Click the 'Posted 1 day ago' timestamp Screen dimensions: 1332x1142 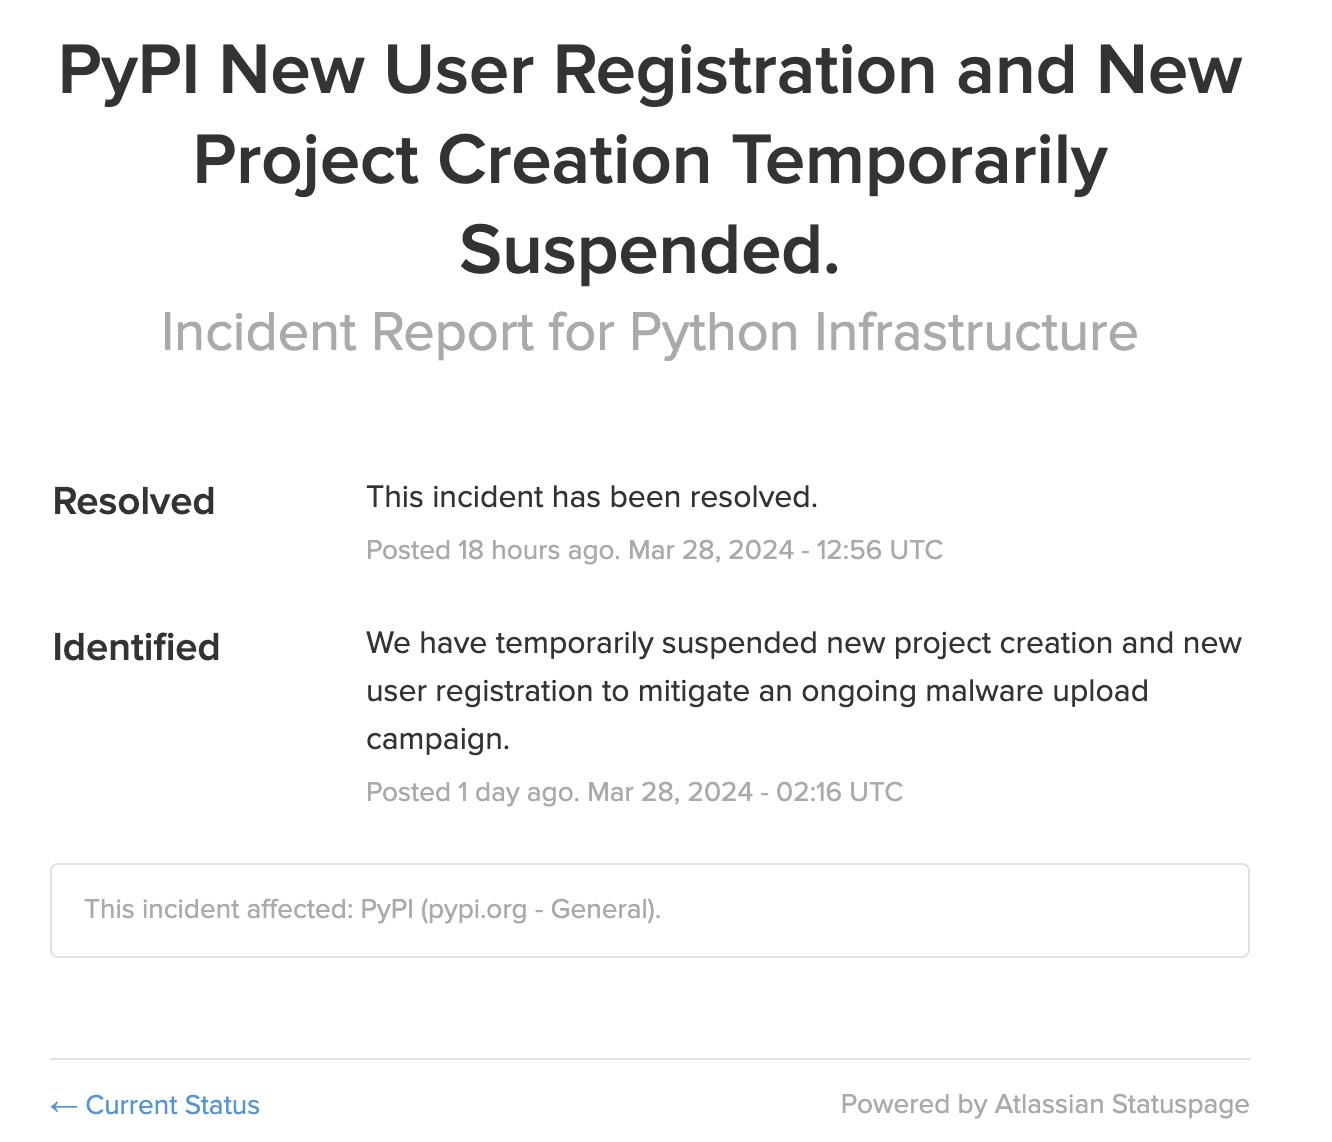point(472,792)
